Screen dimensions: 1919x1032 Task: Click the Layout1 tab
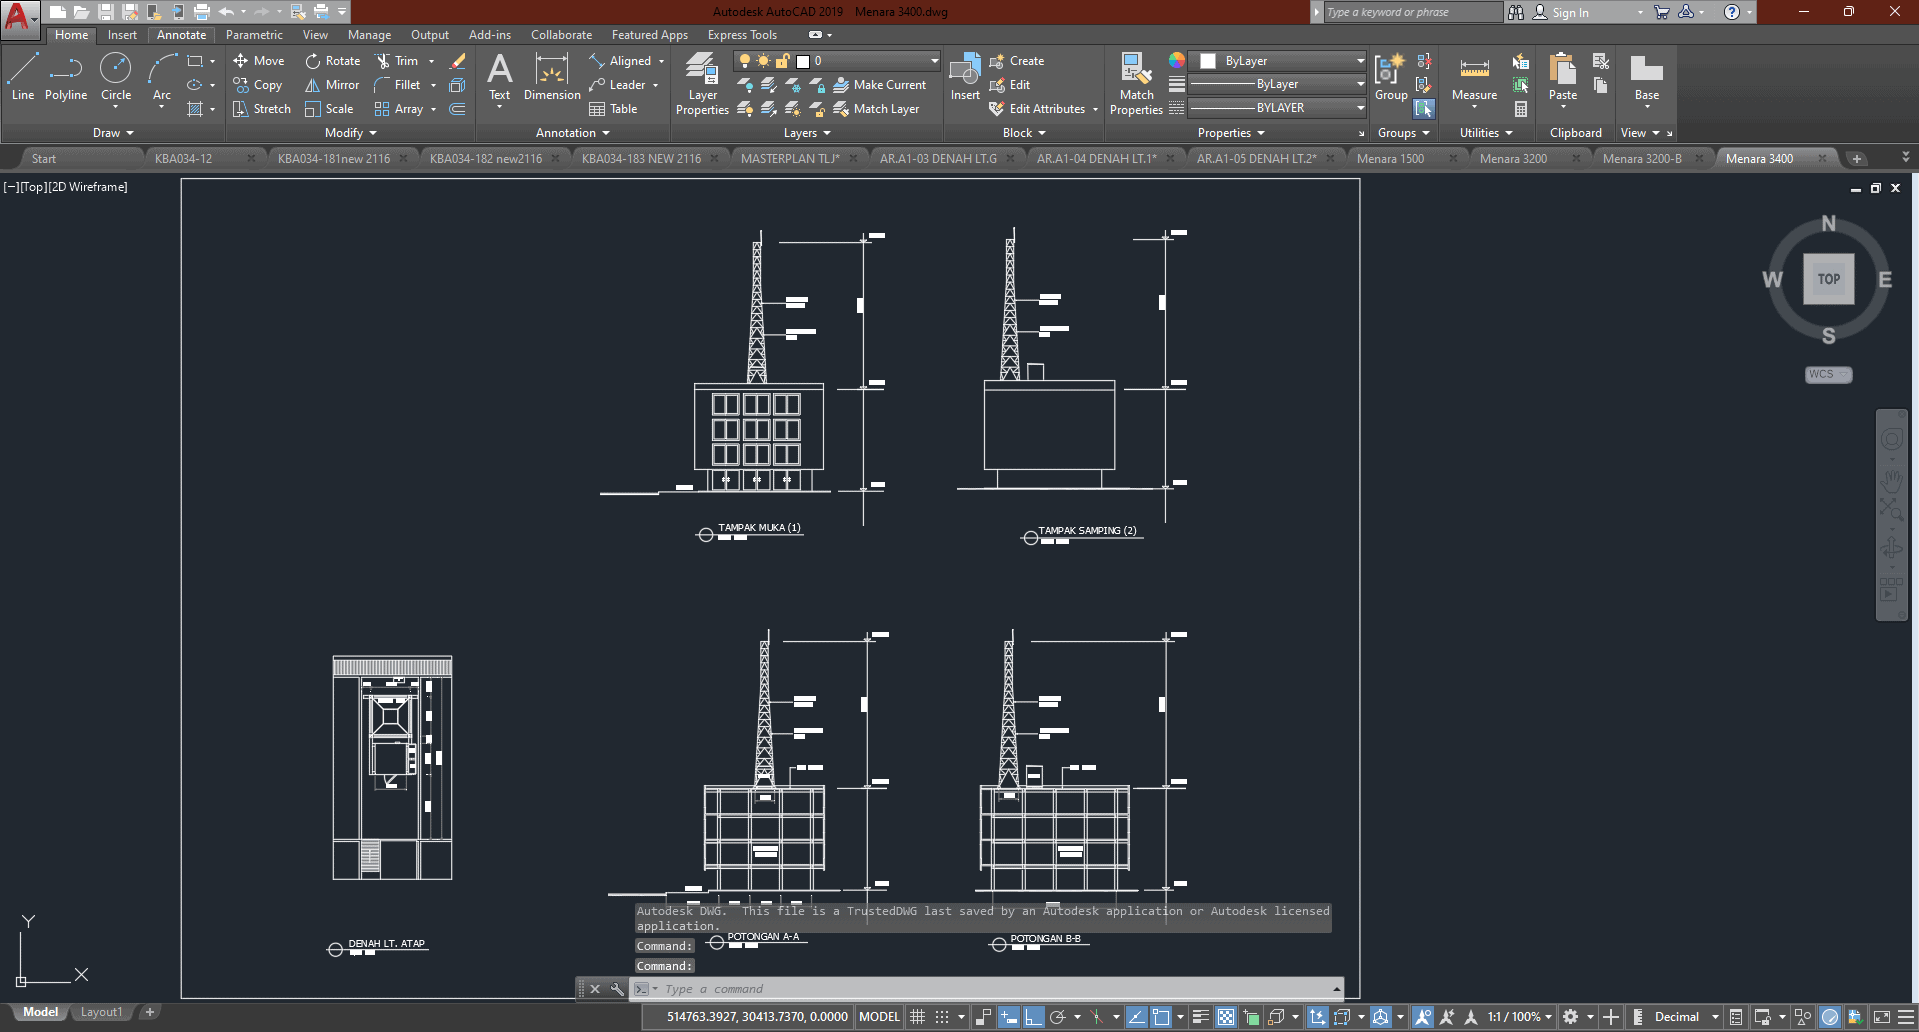[101, 1012]
